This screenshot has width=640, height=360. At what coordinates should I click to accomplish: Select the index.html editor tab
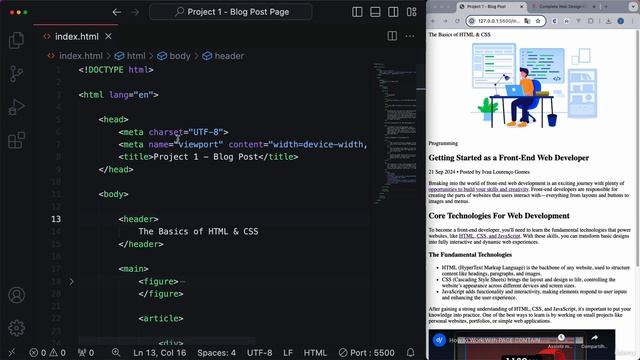point(76,36)
